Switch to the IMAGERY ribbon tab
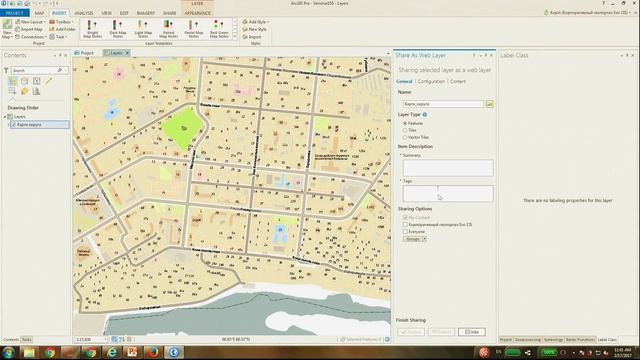 (x=146, y=13)
